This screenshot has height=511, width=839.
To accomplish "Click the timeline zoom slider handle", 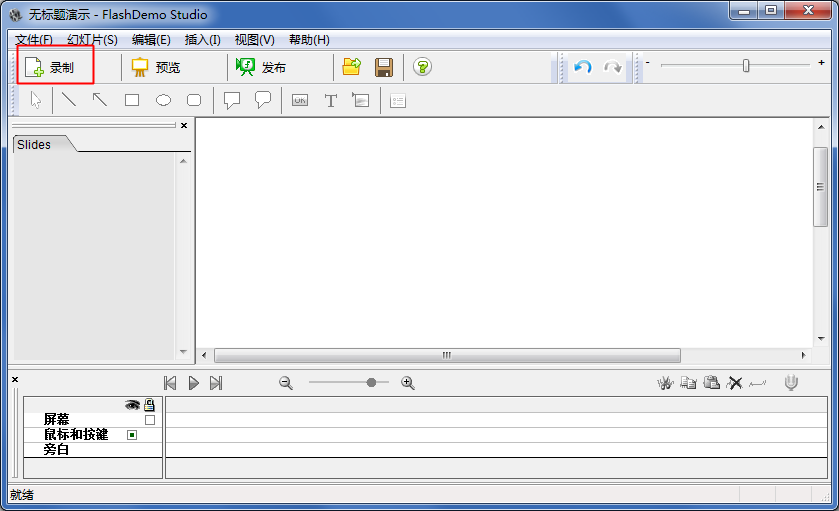I will click(x=372, y=382).
